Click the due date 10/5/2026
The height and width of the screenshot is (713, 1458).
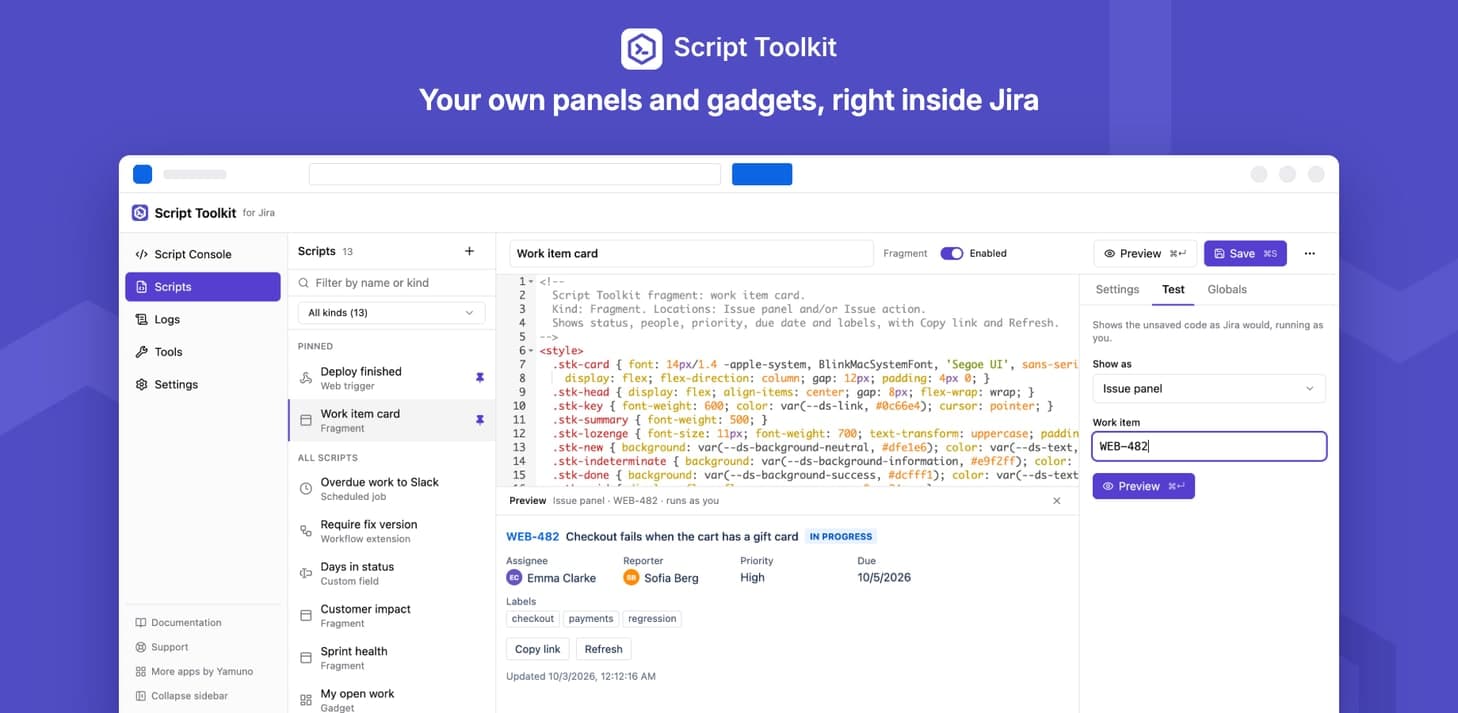[x=885, y=577]
